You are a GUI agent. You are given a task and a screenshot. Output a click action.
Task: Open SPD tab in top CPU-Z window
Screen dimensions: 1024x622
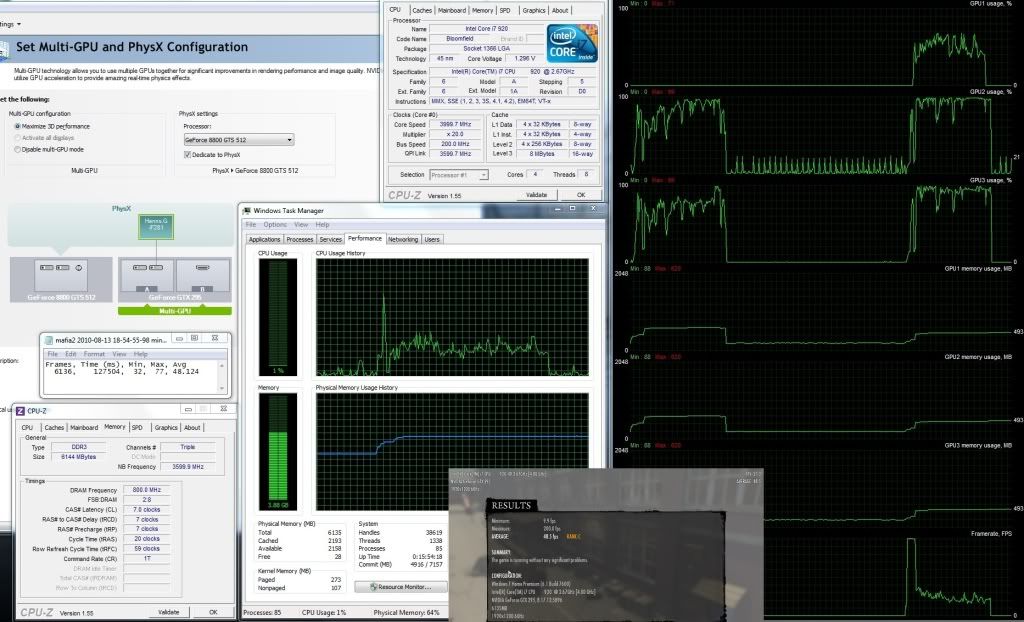(x=505, y=10)
